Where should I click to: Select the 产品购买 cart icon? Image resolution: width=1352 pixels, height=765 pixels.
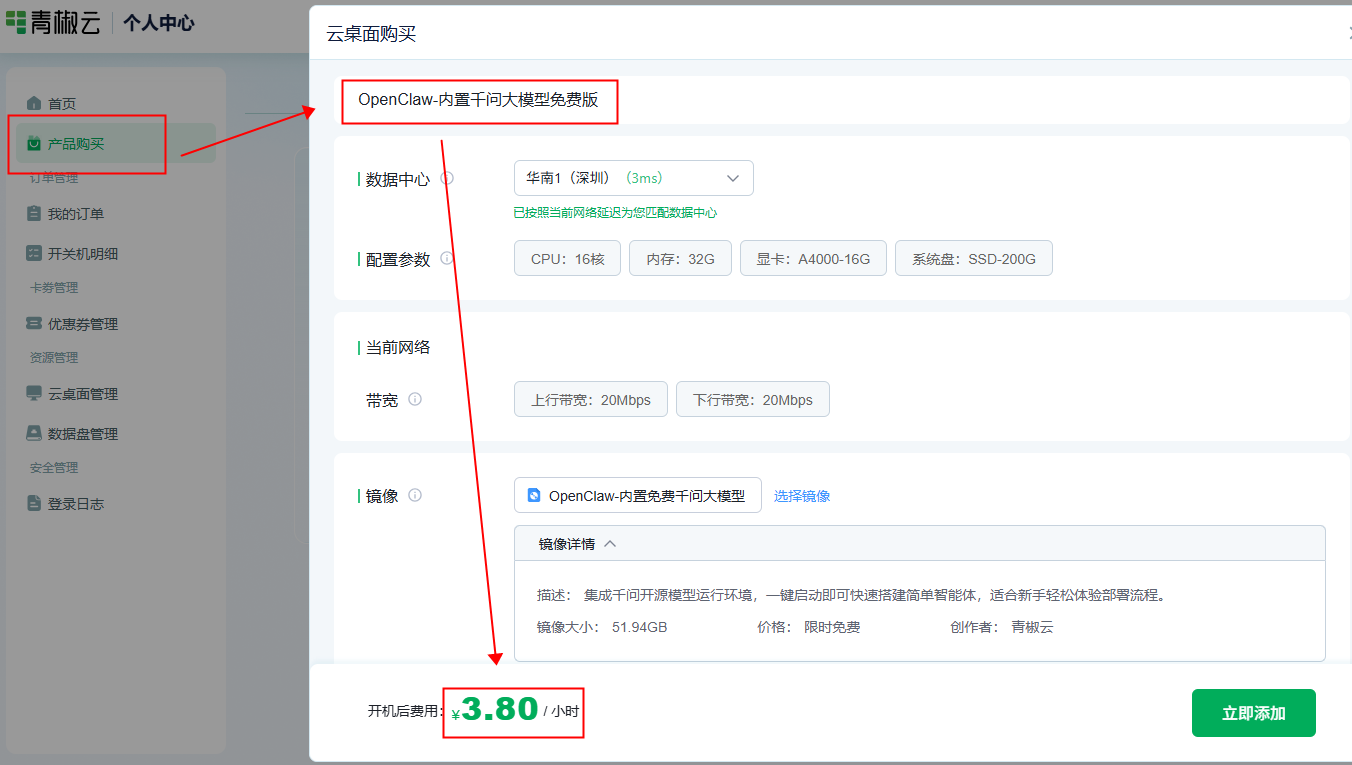pos(33,143)
